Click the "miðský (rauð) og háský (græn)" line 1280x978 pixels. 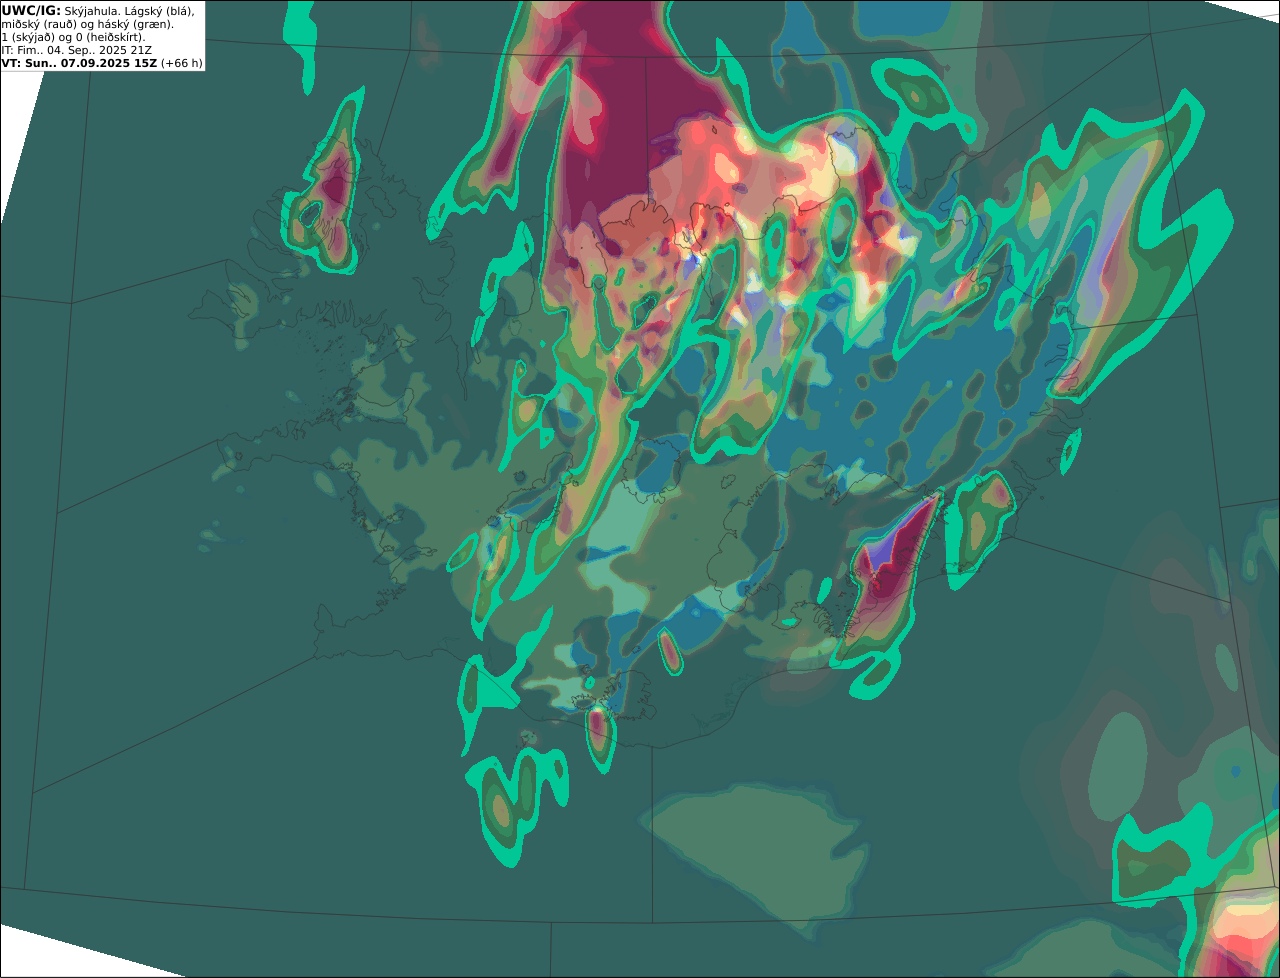click(87, 24)
